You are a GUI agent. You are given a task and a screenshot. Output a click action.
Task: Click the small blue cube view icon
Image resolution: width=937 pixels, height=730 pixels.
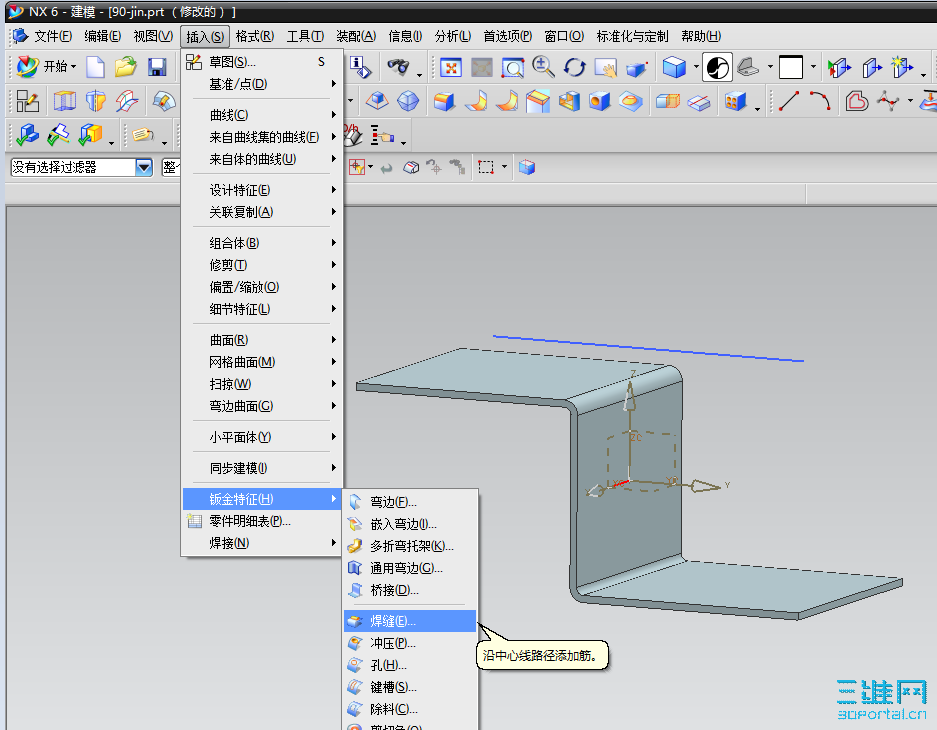click(526, 167)
